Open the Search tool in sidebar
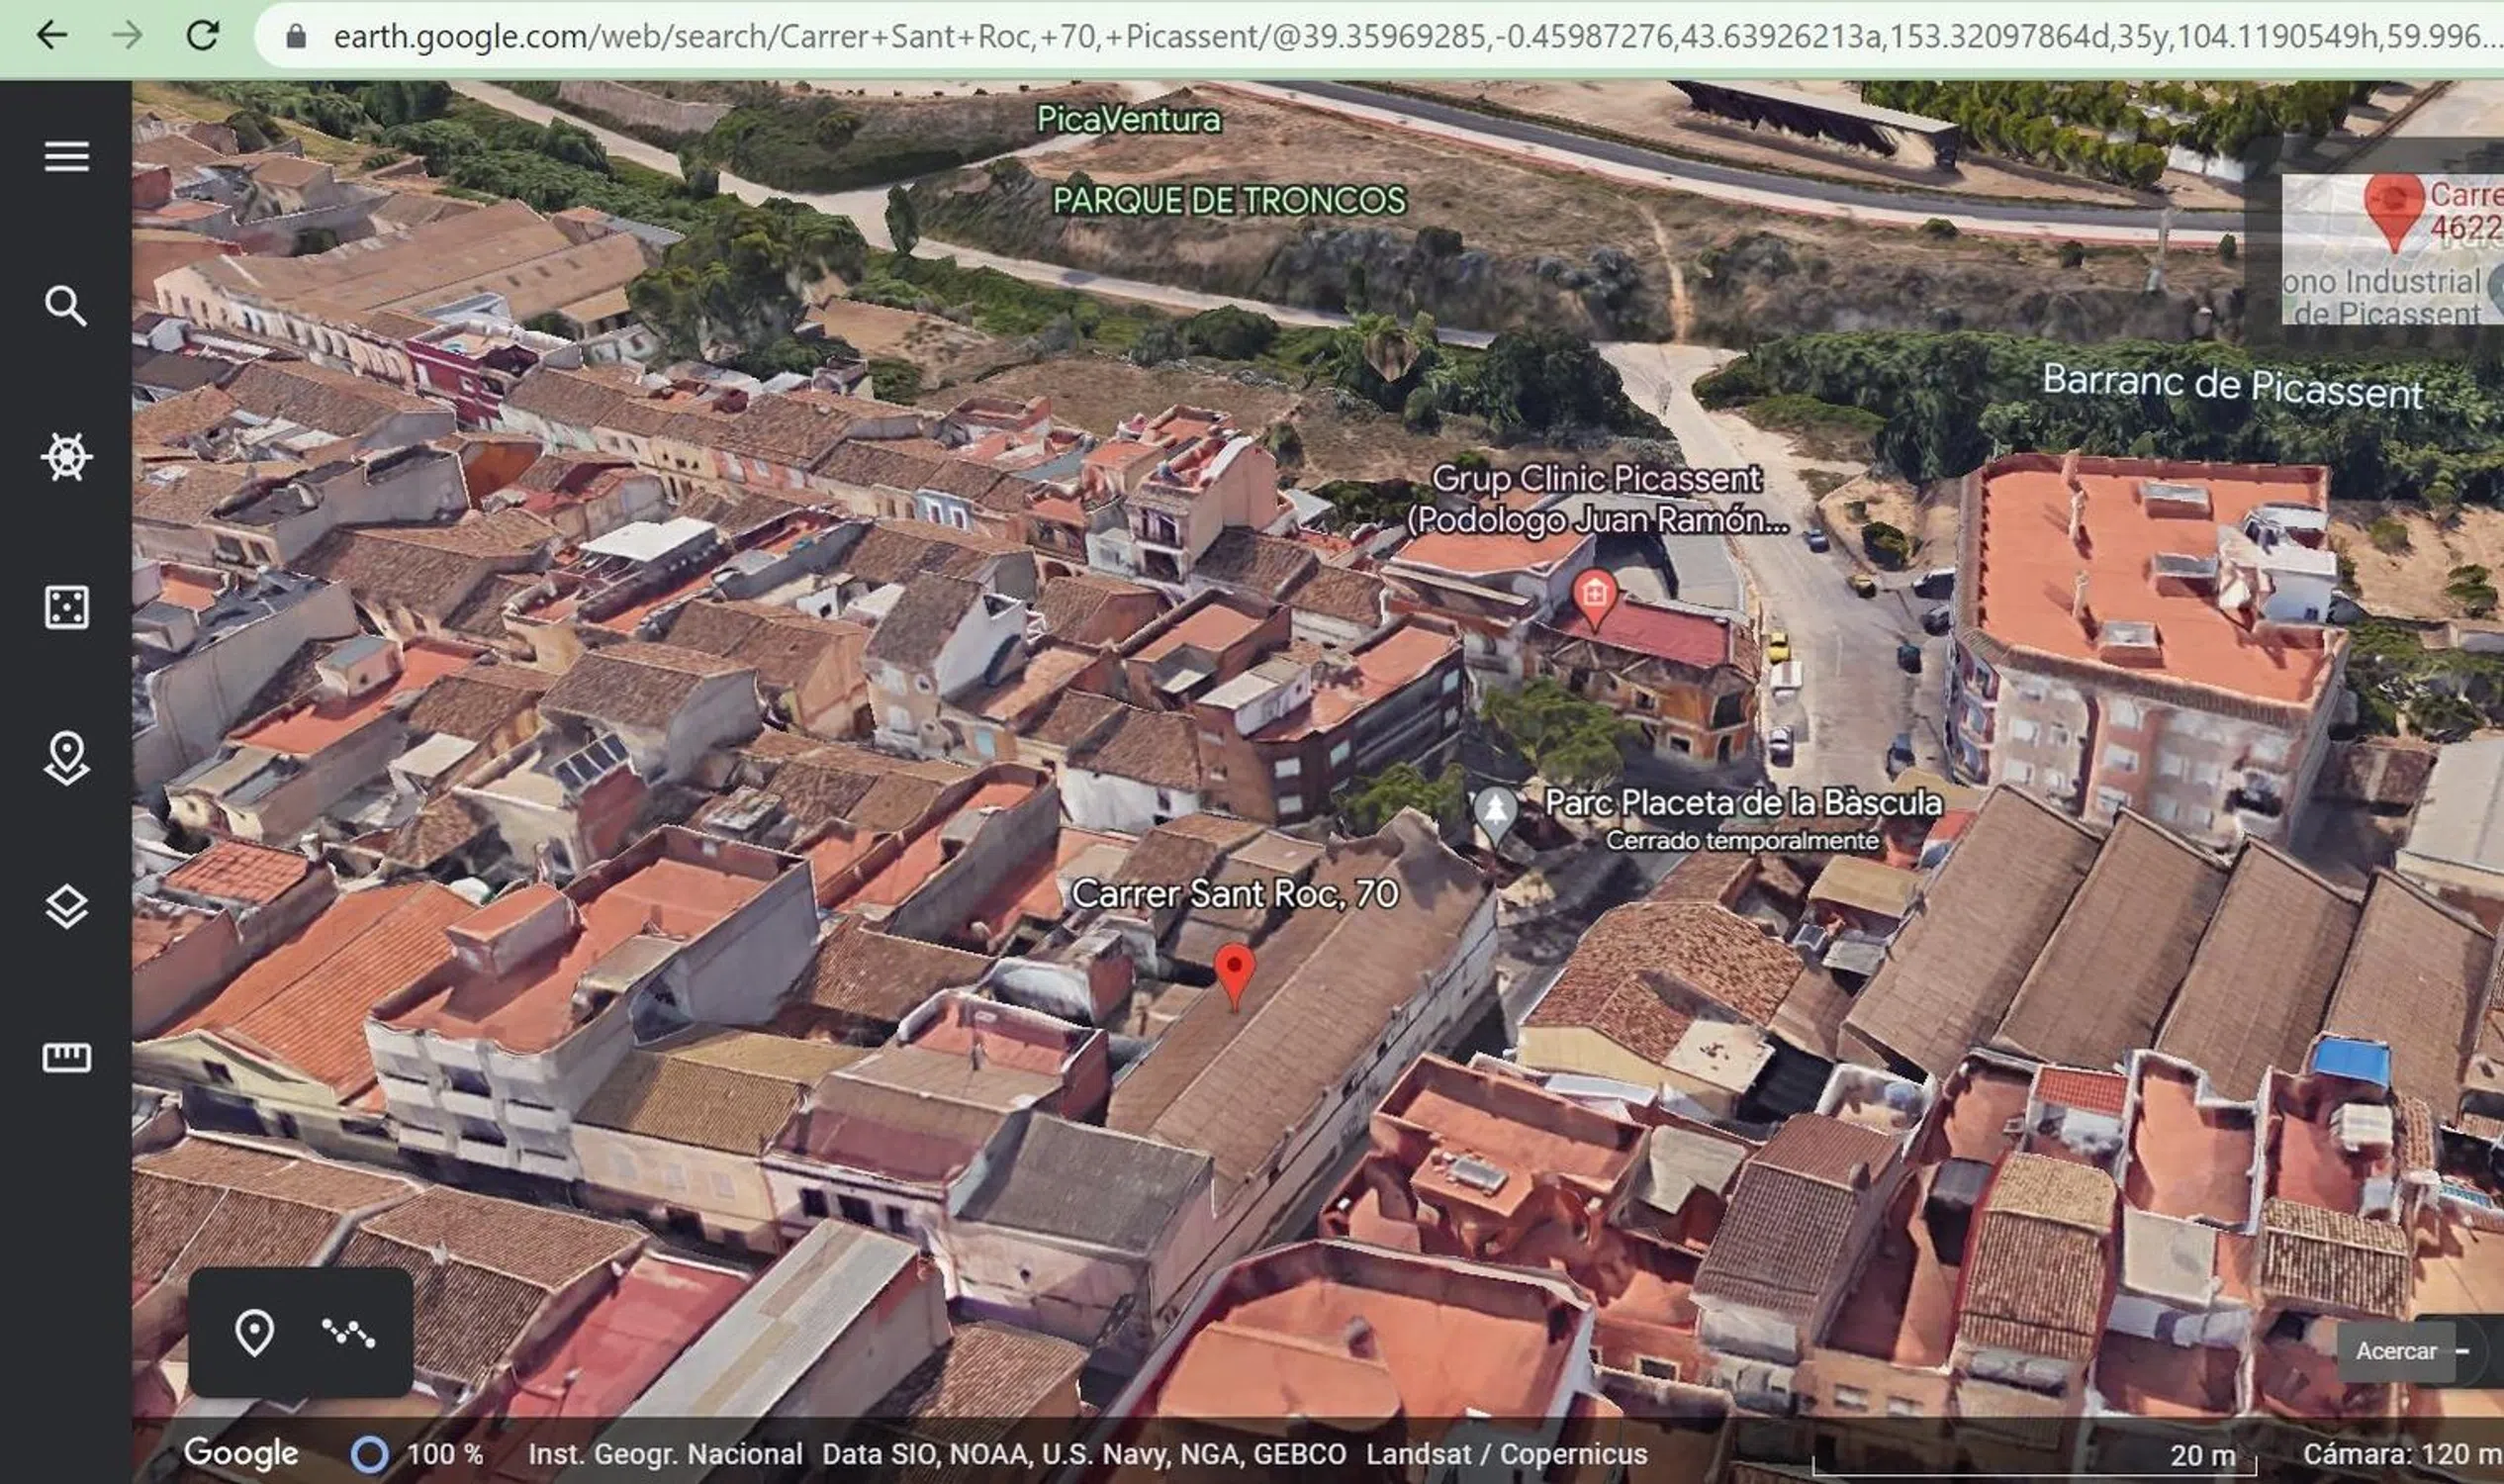 click(x=66, y=306)
